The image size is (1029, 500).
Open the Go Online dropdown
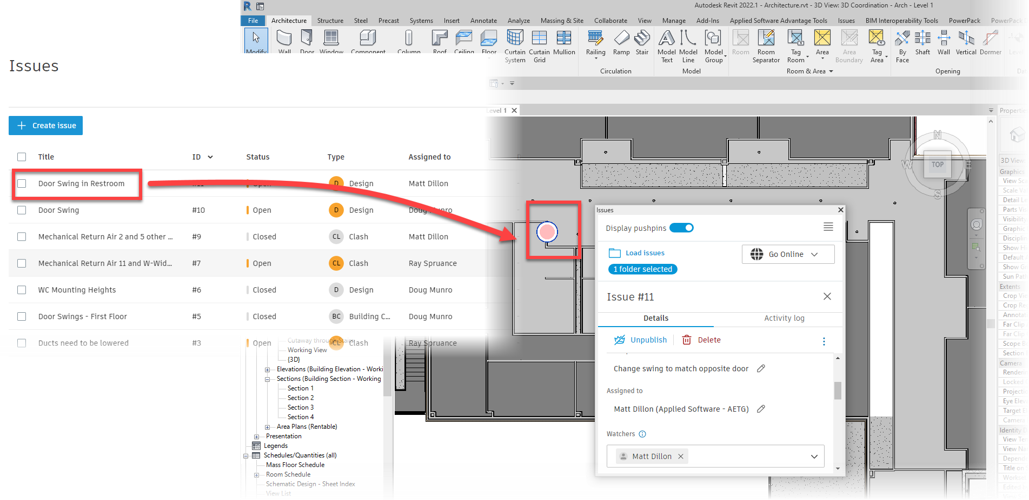click(x=787, y=254)
